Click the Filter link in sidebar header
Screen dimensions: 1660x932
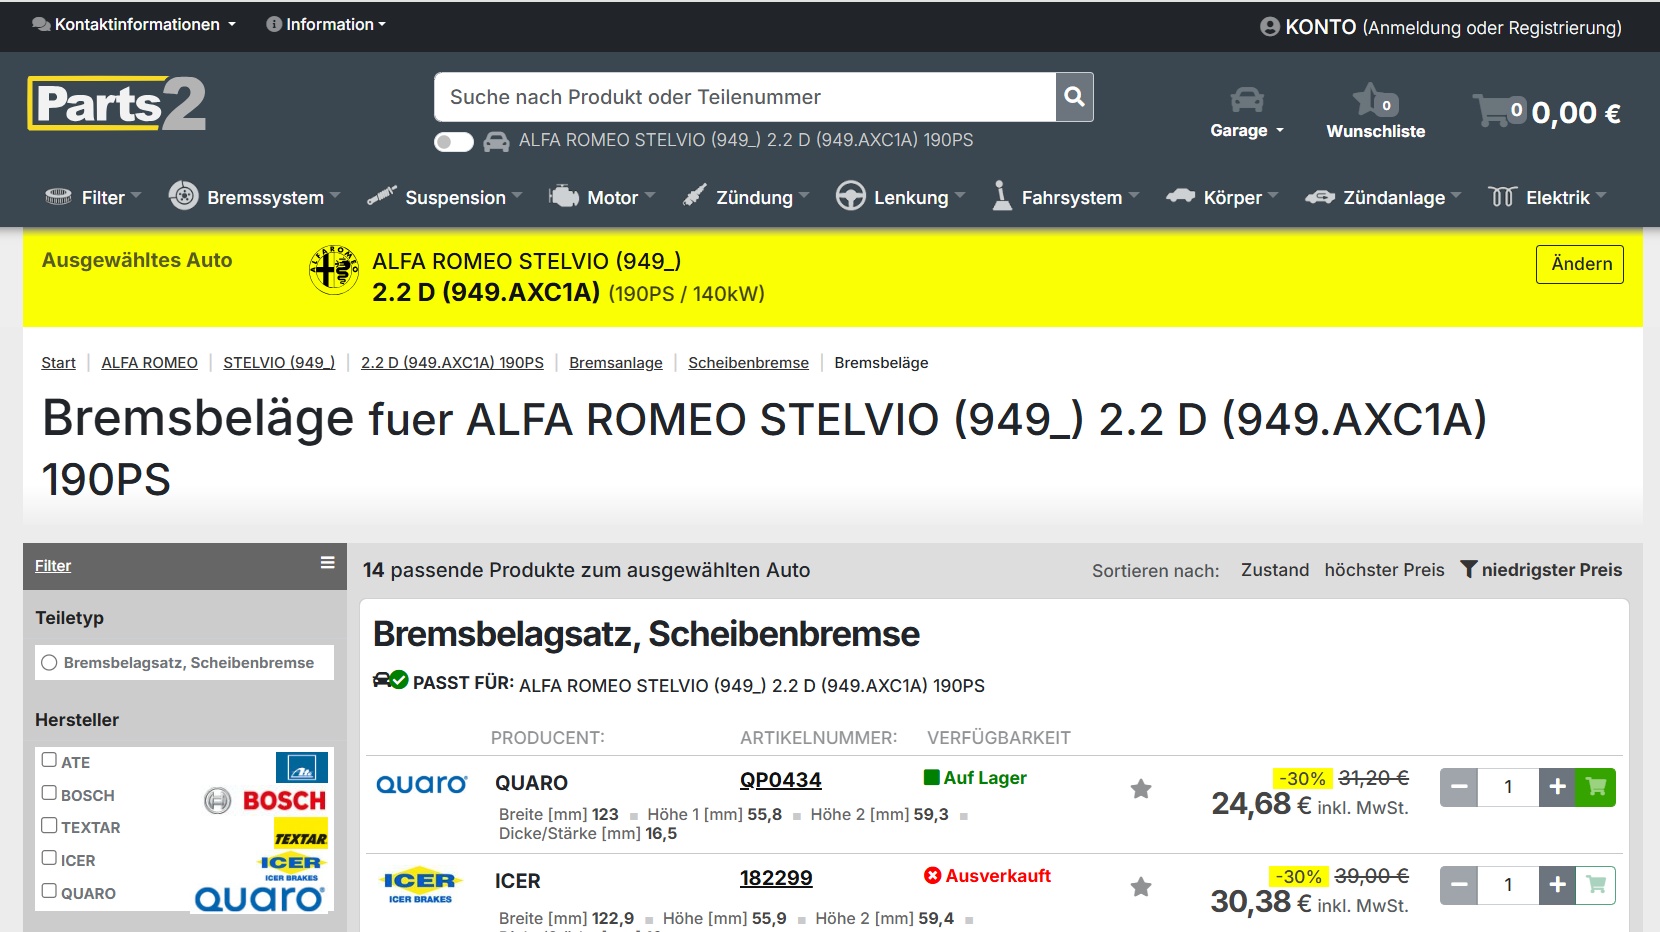(53, 566)
